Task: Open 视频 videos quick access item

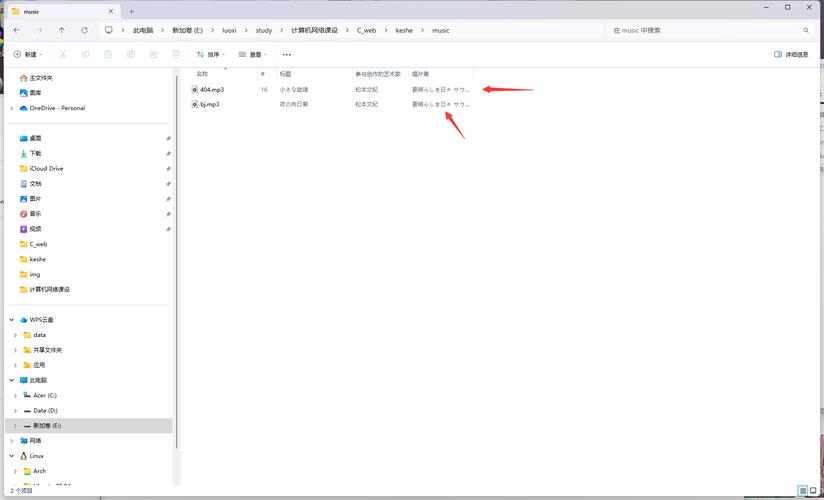Action: pos(30,229)
